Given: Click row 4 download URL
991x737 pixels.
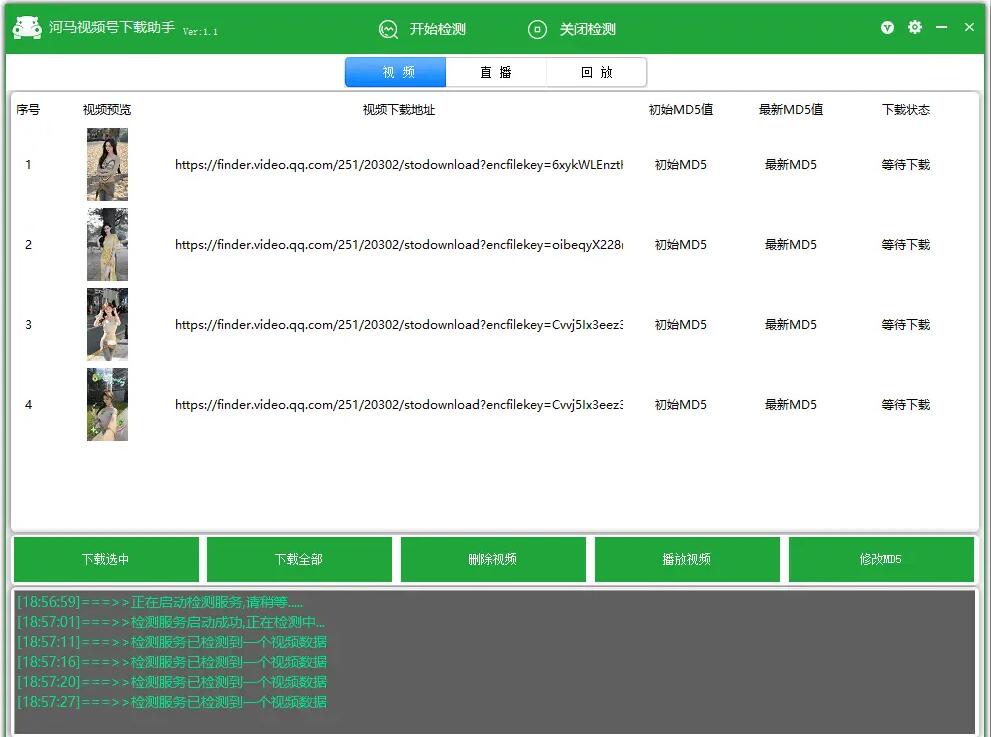Looking at the screenshot, I should coord(399,405).
